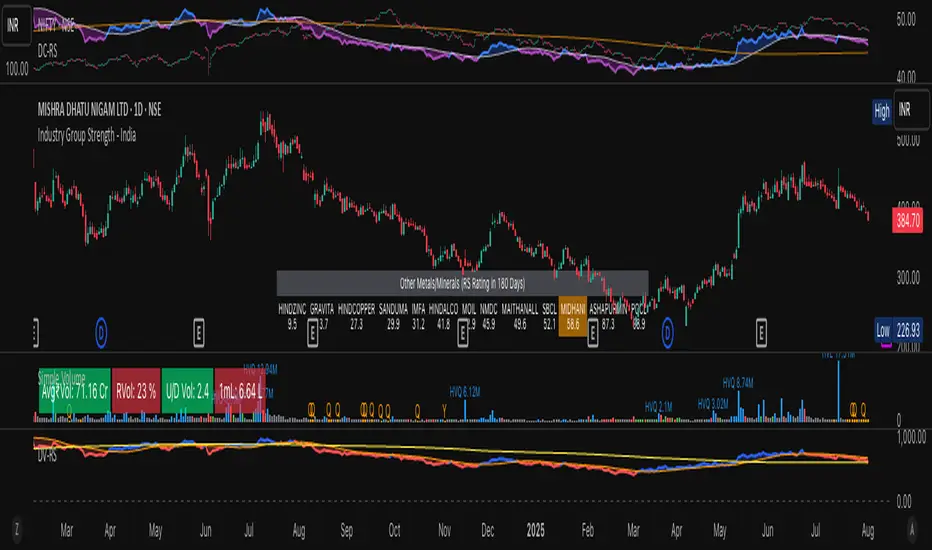Click the earnings E marker beside the MIDHANI cell
Image resolution: width=932 pixels, height=550 pixels.
pyautogui.click(x=593, y=333)
